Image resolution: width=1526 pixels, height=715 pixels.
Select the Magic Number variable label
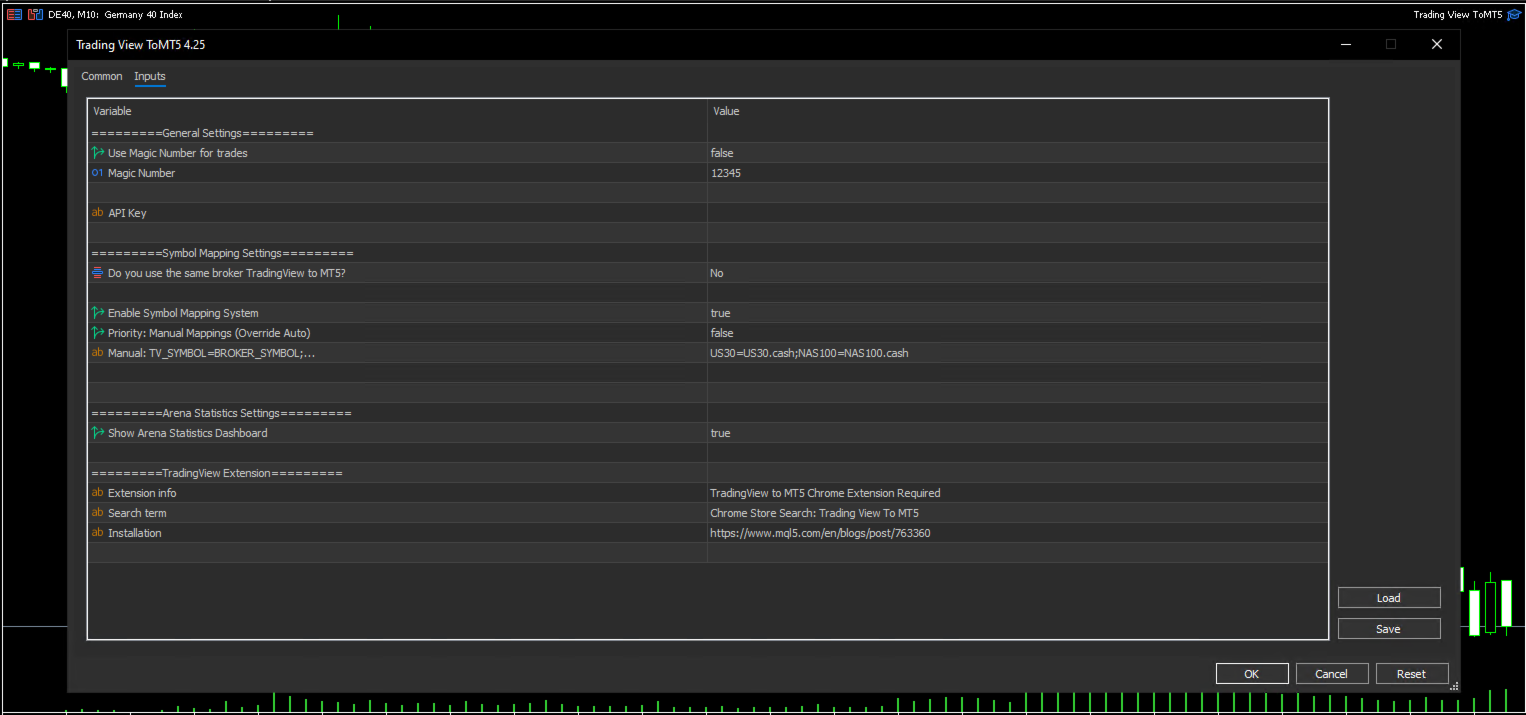point(141,173)
